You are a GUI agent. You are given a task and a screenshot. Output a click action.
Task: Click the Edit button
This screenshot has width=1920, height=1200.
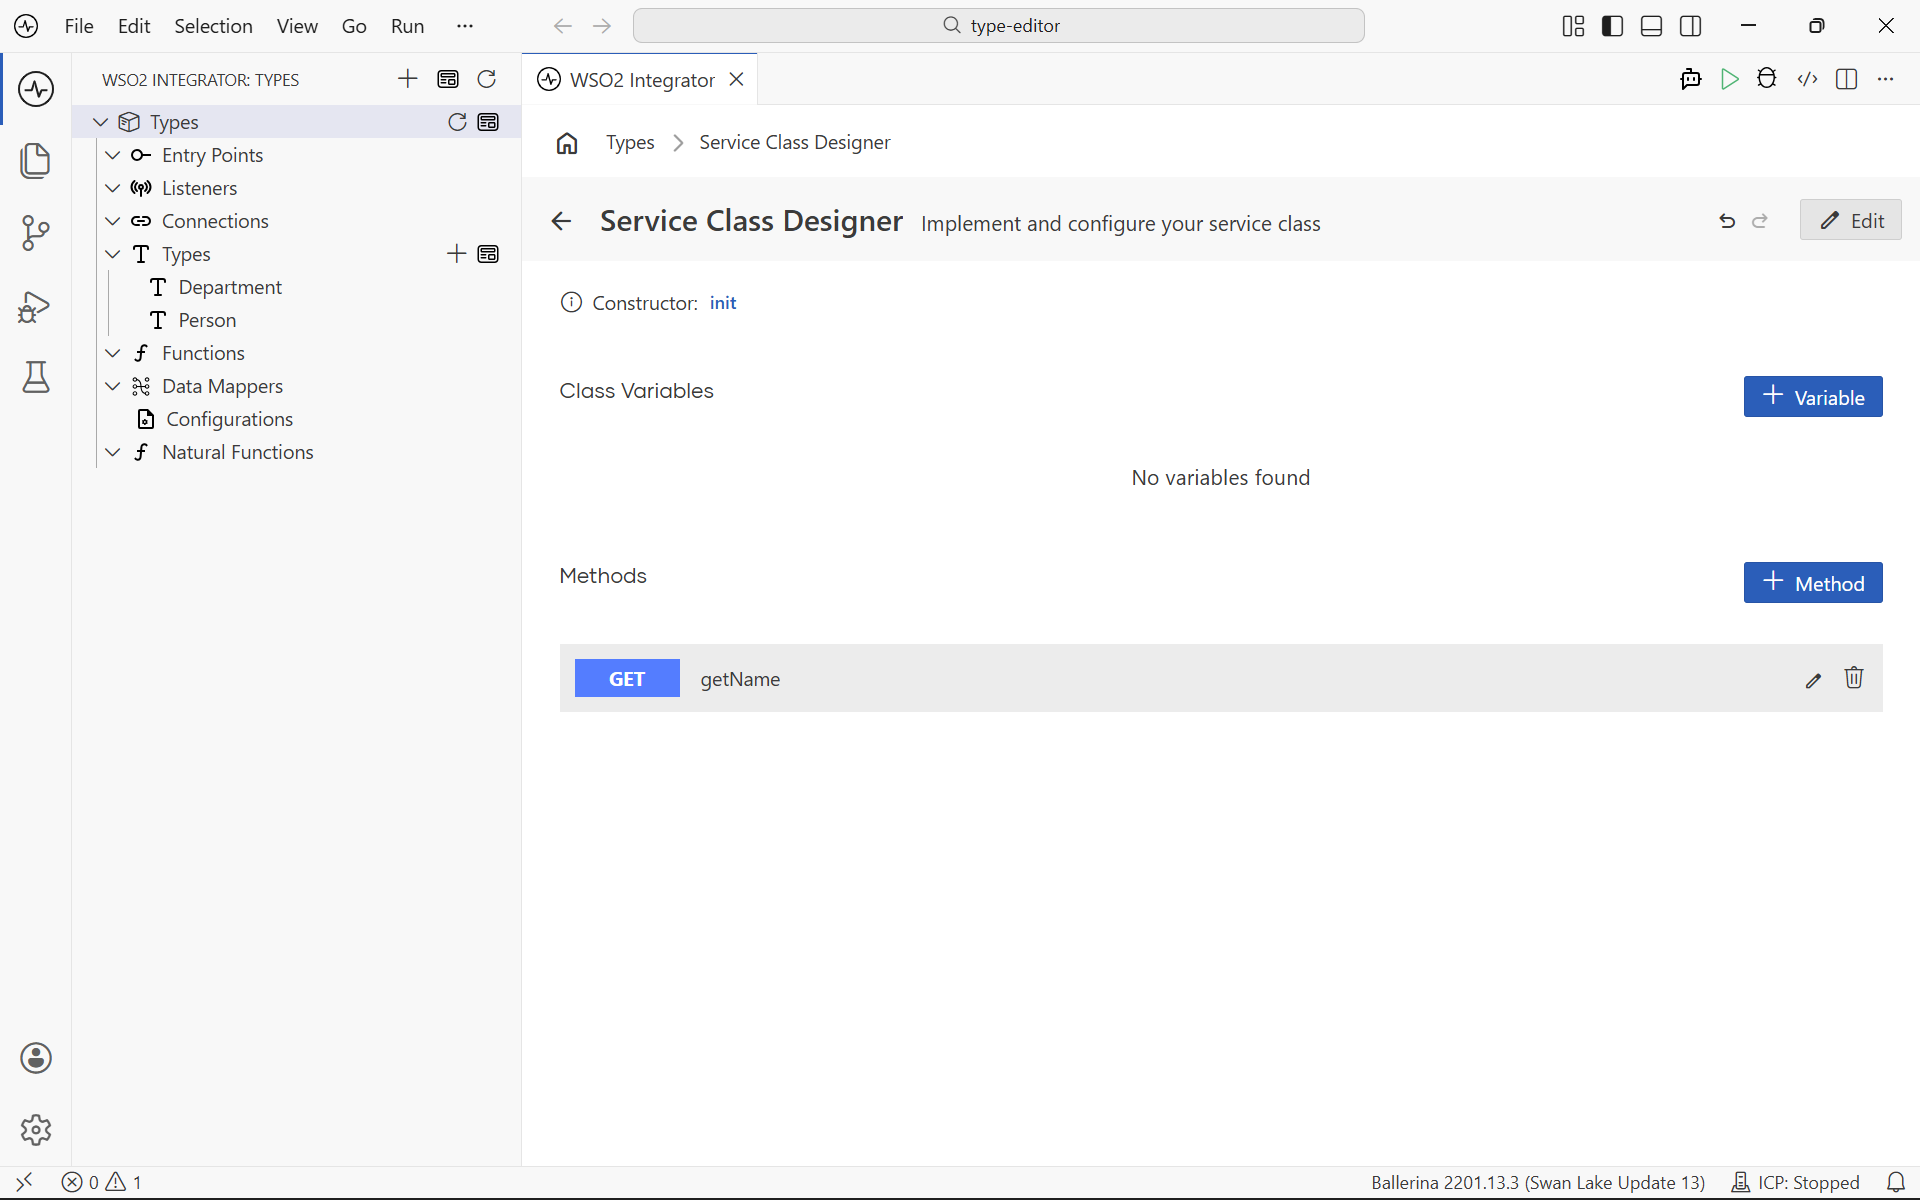click(x=1851, y=220)
